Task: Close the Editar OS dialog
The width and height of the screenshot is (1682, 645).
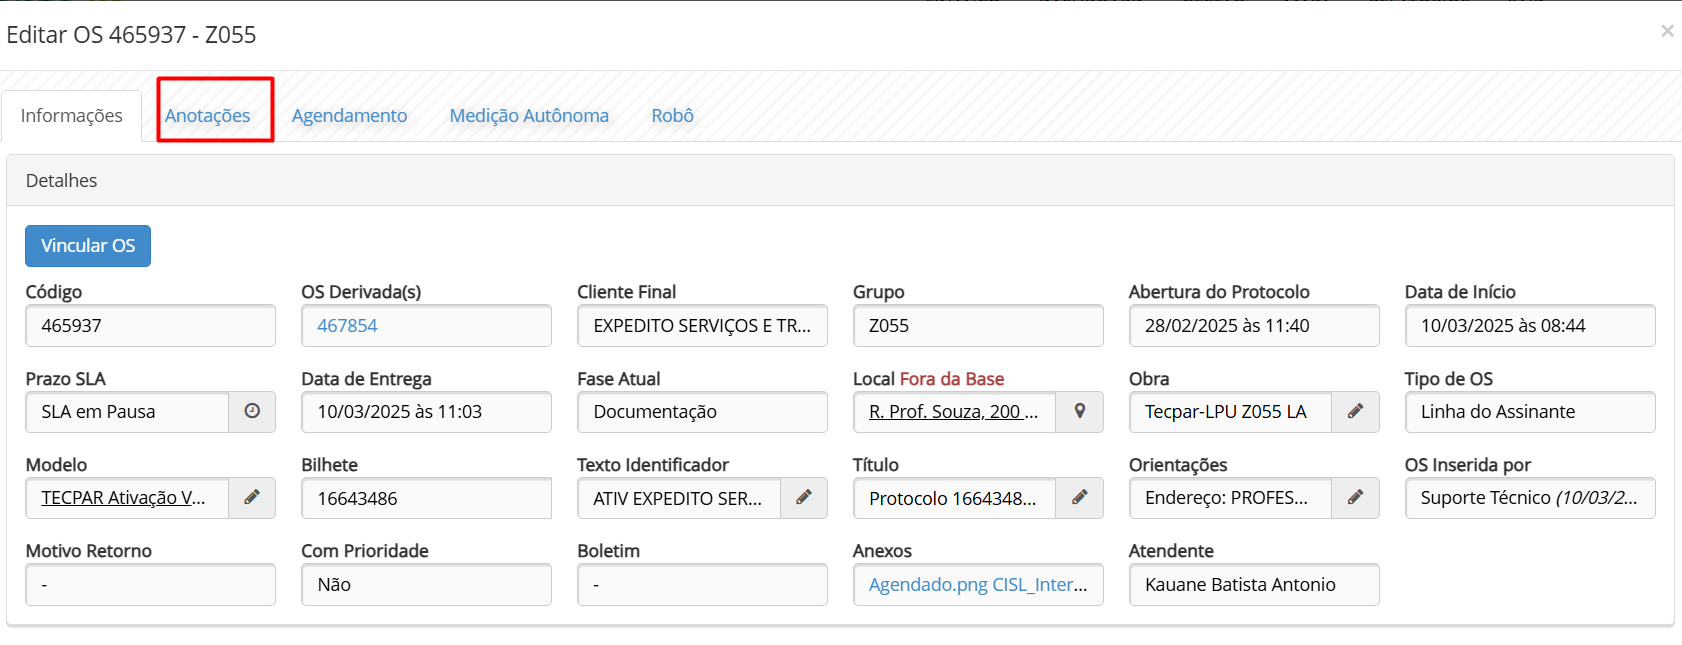Action: (1667, 31)
